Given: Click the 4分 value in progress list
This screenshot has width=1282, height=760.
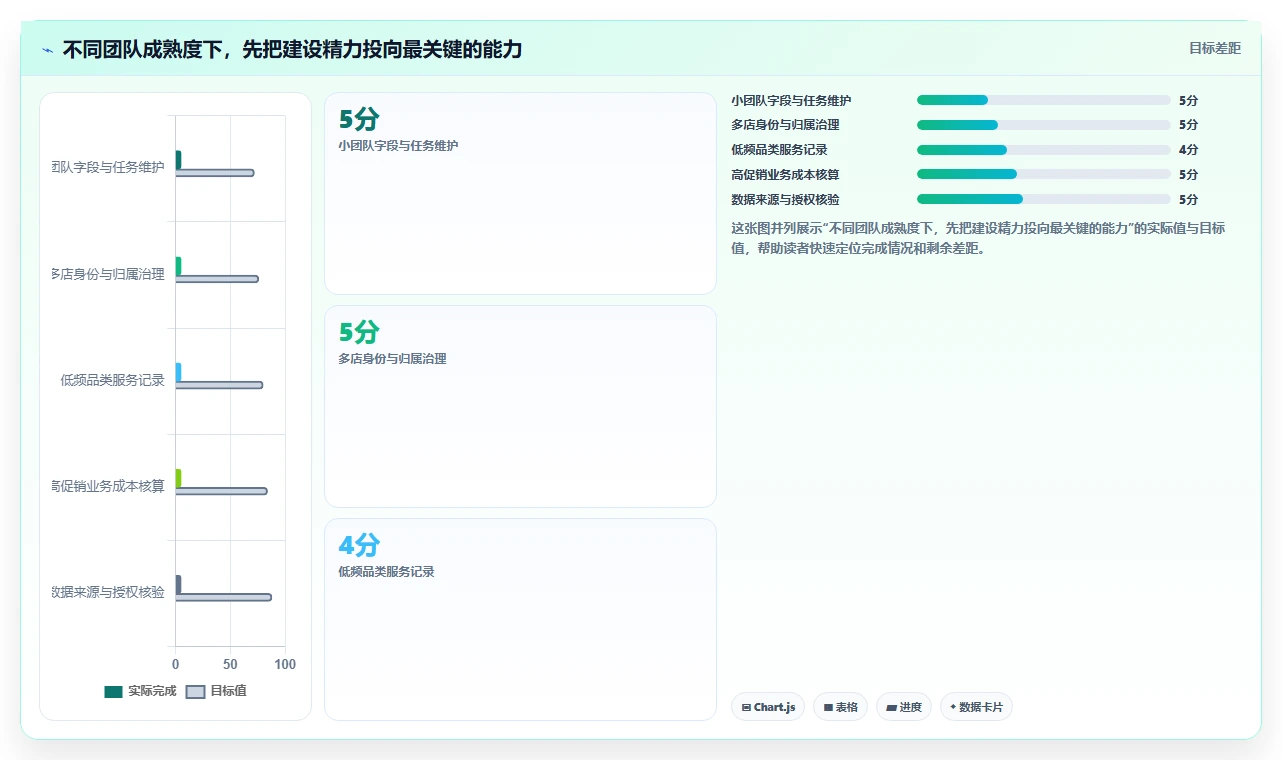Looking at the screenshot, I should [1188, 150].
